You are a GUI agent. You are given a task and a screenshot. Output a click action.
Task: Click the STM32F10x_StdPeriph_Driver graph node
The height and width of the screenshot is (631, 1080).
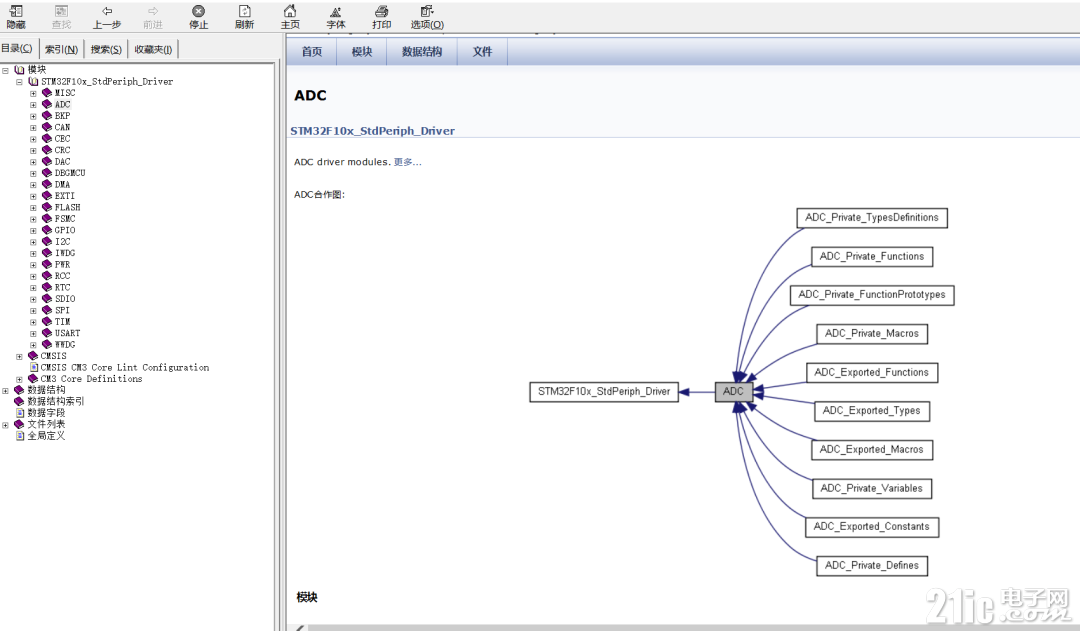[x=603, y=391]
